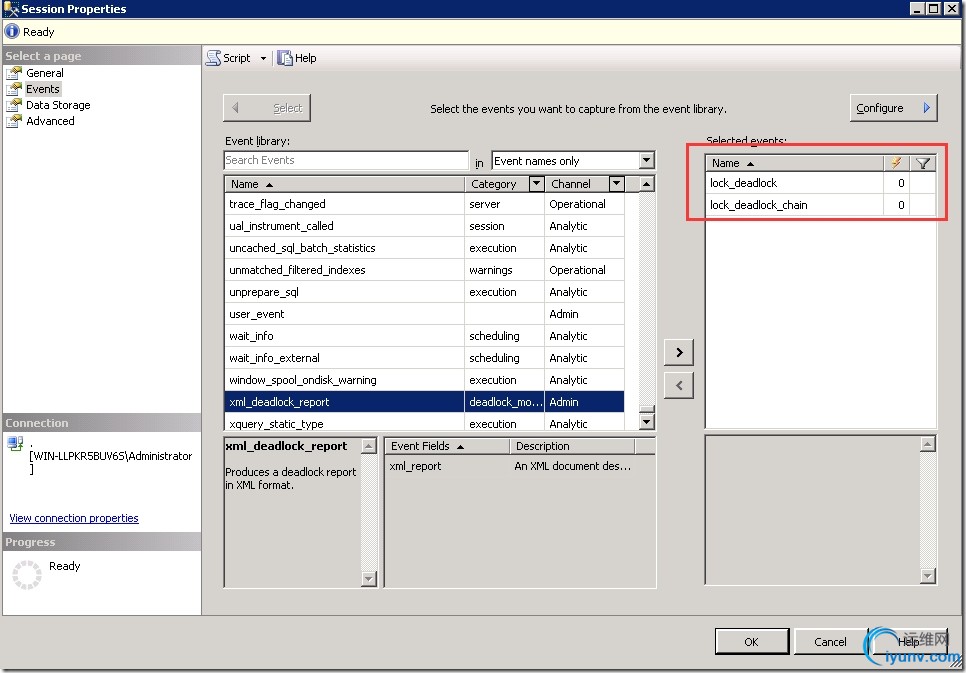The image size is (966, 673).
Task: Go to the Events page
Action: 43,89
